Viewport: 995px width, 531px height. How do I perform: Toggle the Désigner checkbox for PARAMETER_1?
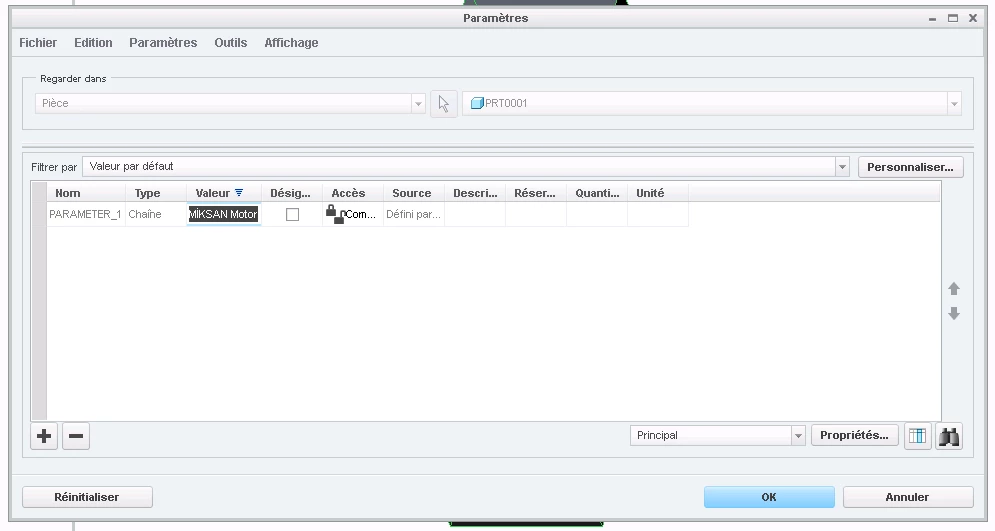point(292,214)
